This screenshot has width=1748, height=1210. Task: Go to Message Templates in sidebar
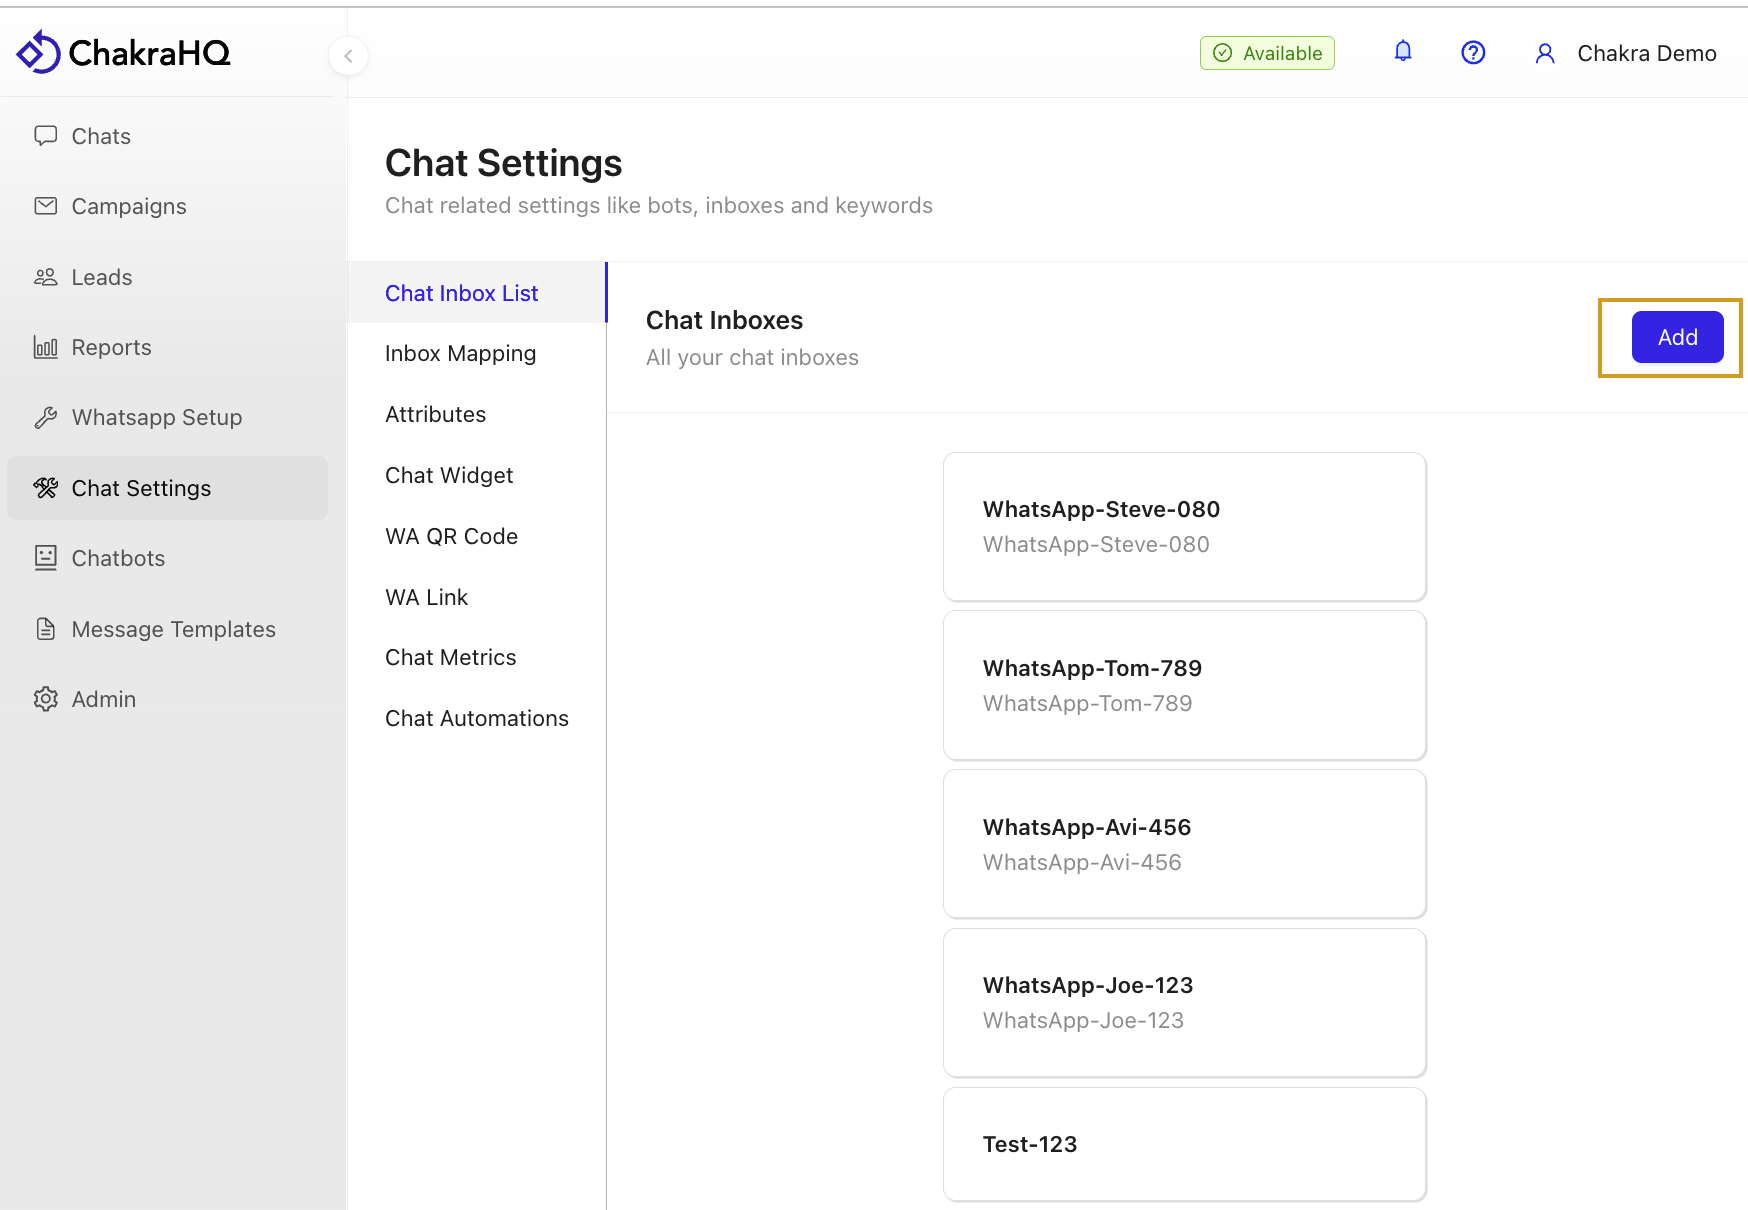click(173, 629)
